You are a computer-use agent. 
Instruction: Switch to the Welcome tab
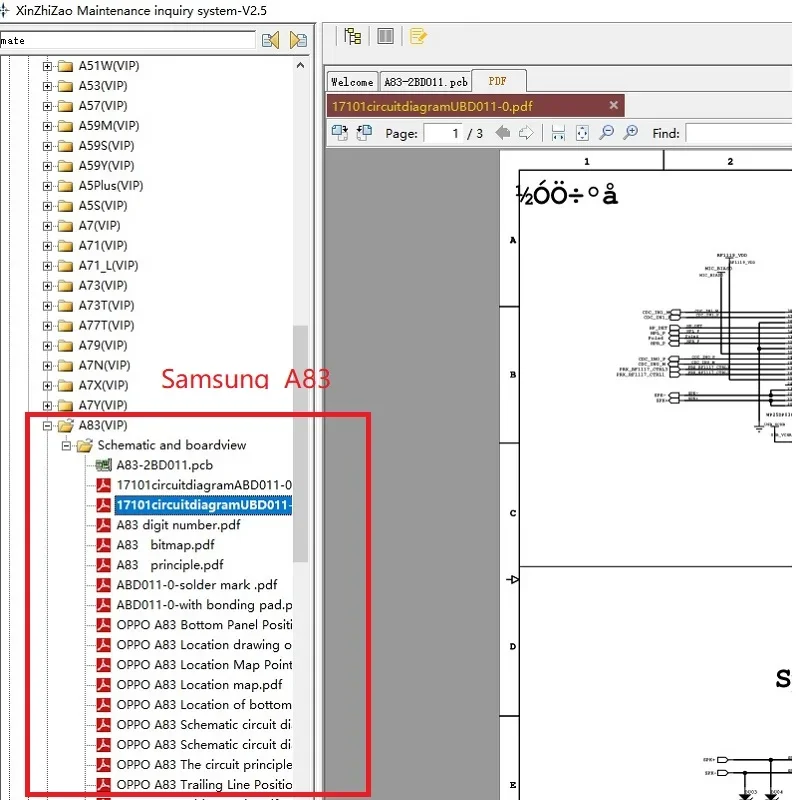click(352, 82)
